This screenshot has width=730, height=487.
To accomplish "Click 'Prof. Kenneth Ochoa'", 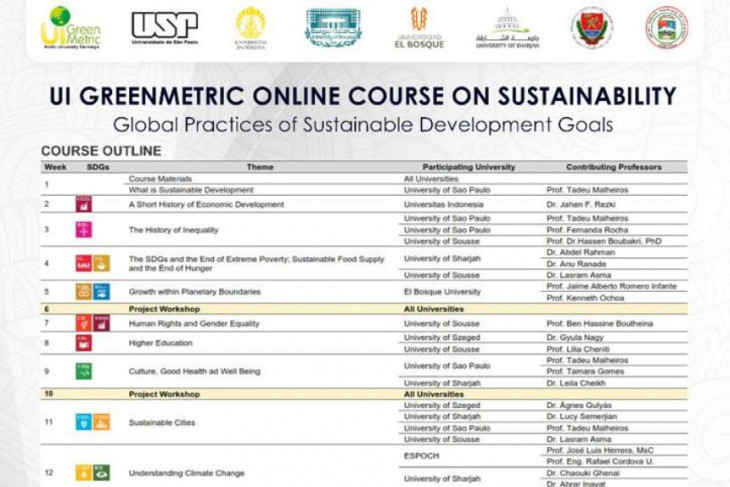I will click(585, 298).
